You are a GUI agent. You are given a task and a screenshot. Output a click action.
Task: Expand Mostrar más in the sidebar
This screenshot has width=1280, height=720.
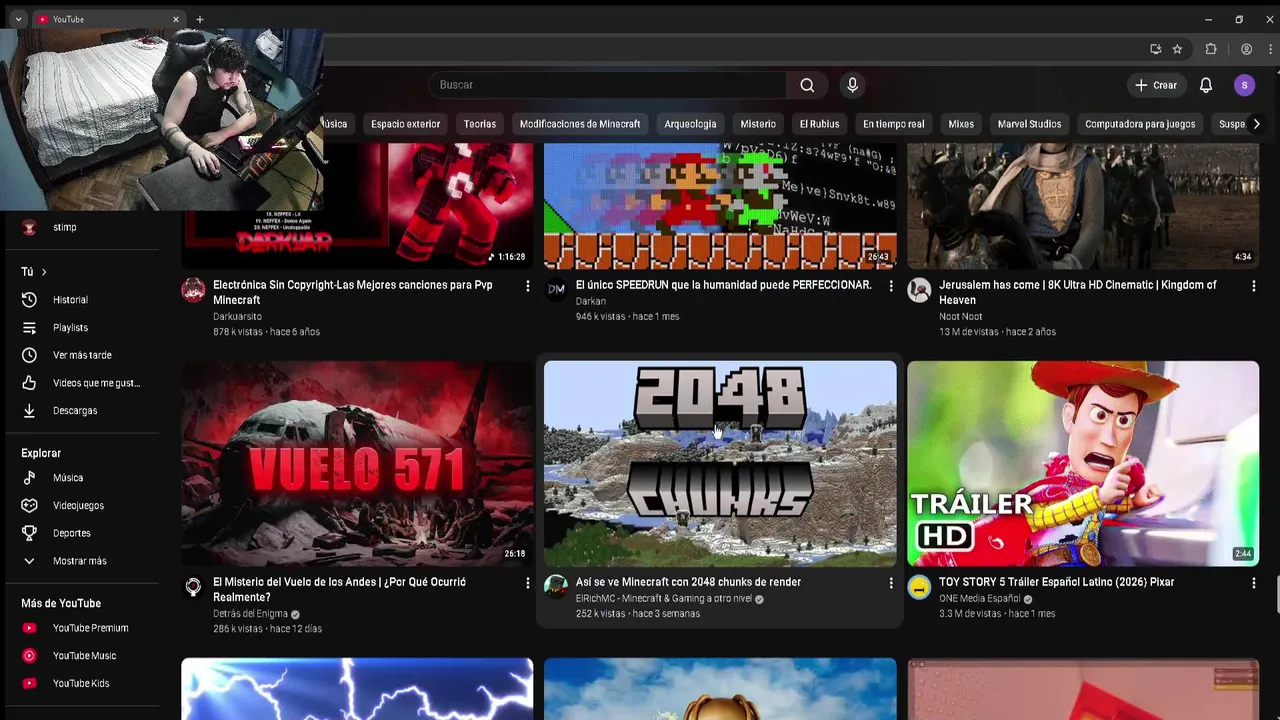click(x=80, y=561)
